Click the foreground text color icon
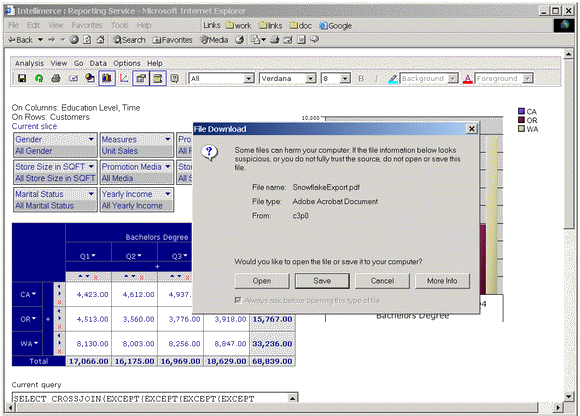Screen dimensions: 580x416 [468, 78]
